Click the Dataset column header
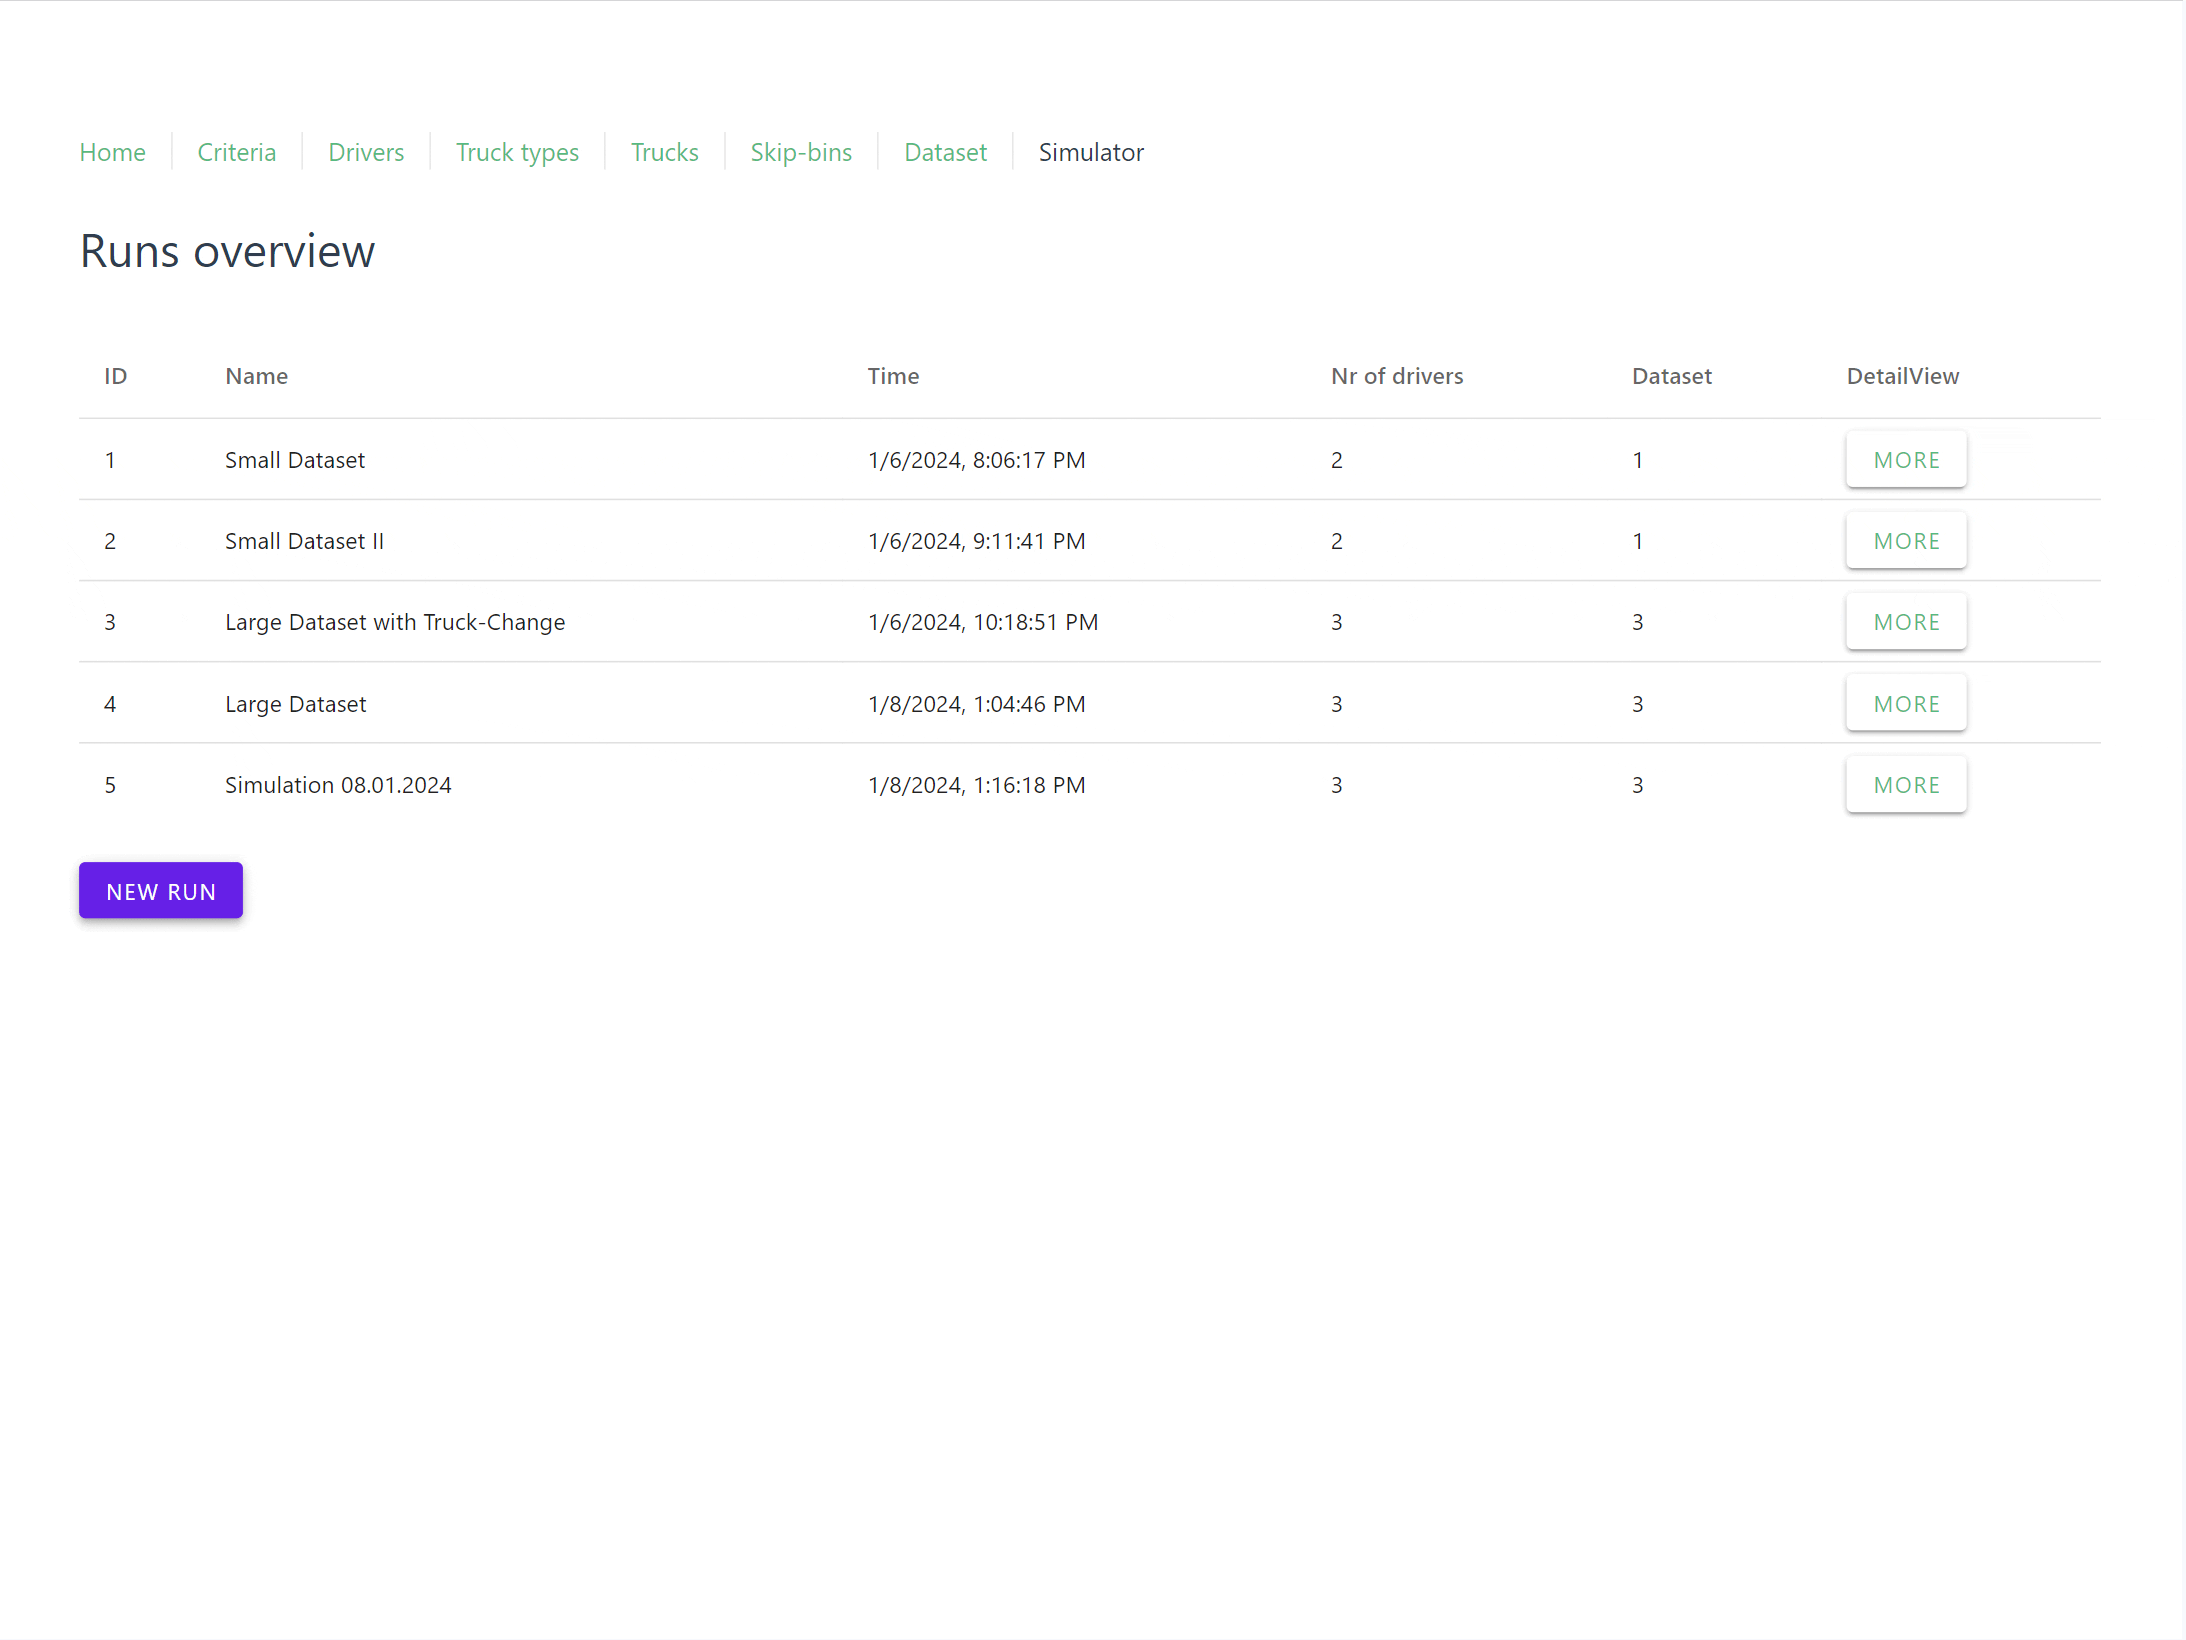This screenshot has height=1640, width=2186. (1672, 376)
